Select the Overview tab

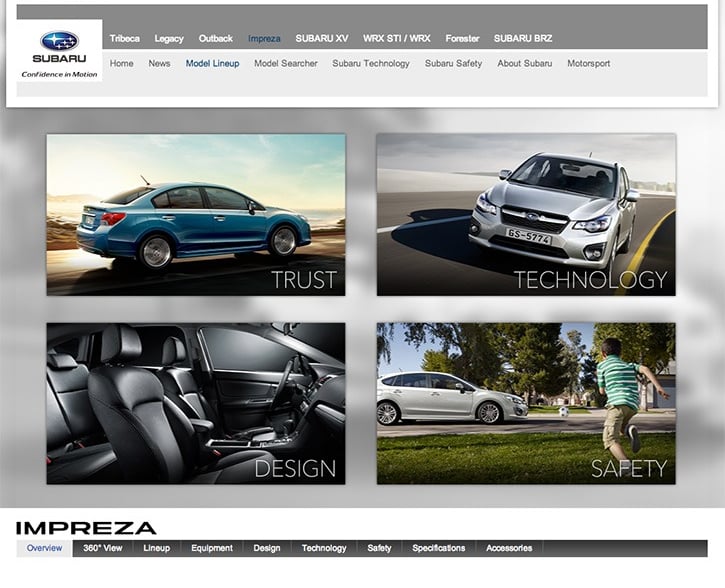44,548
